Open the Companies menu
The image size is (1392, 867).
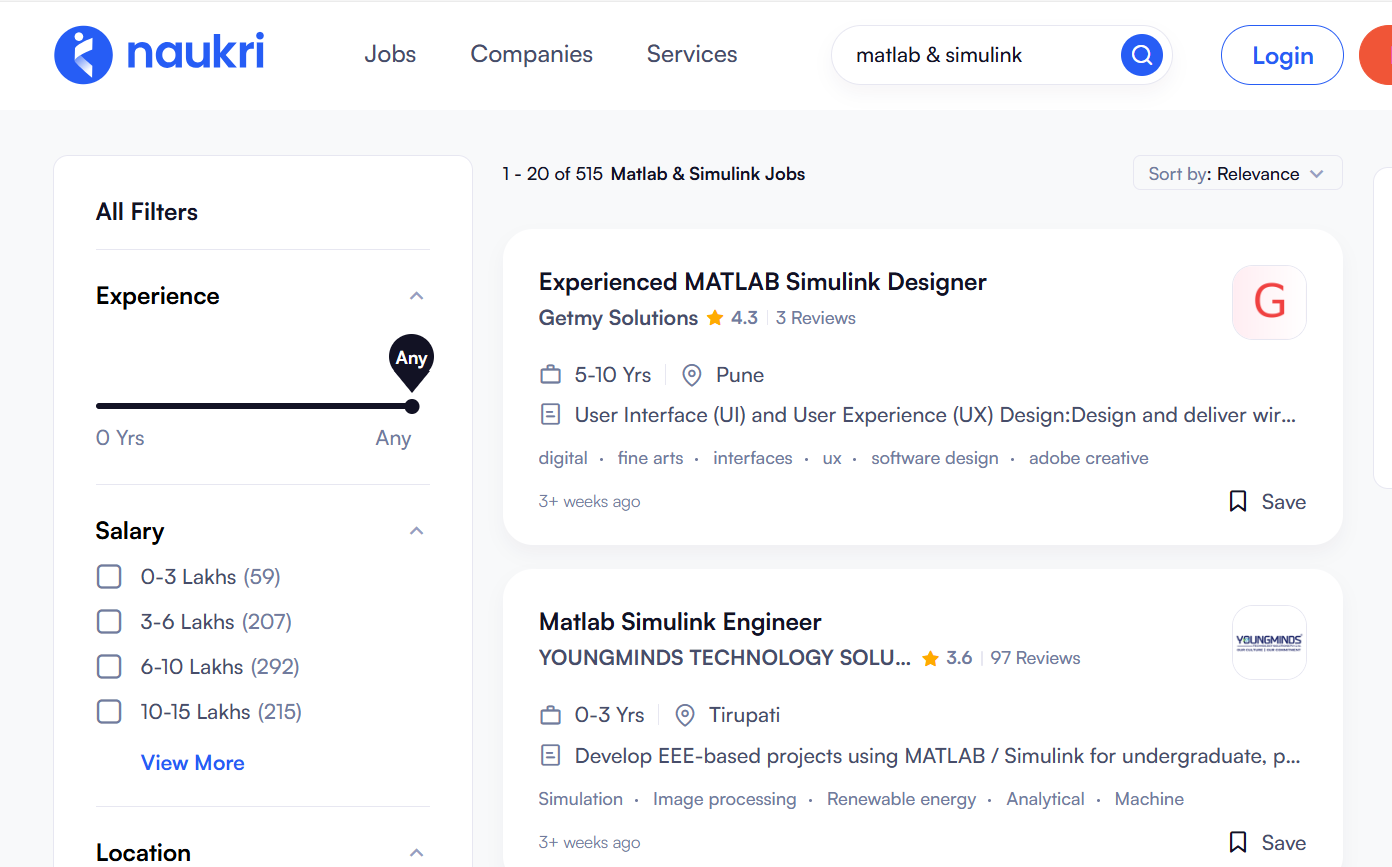tap(531, 55)
